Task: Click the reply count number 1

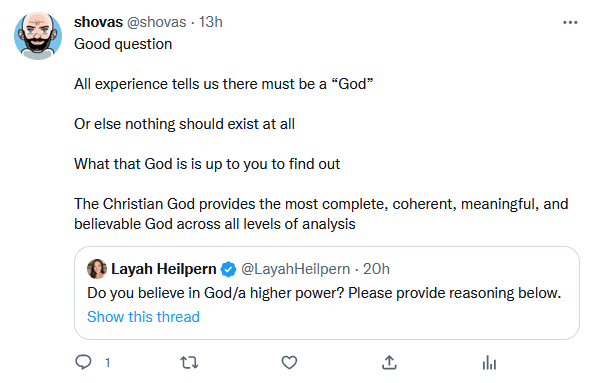Action: (x=108, y=363)
